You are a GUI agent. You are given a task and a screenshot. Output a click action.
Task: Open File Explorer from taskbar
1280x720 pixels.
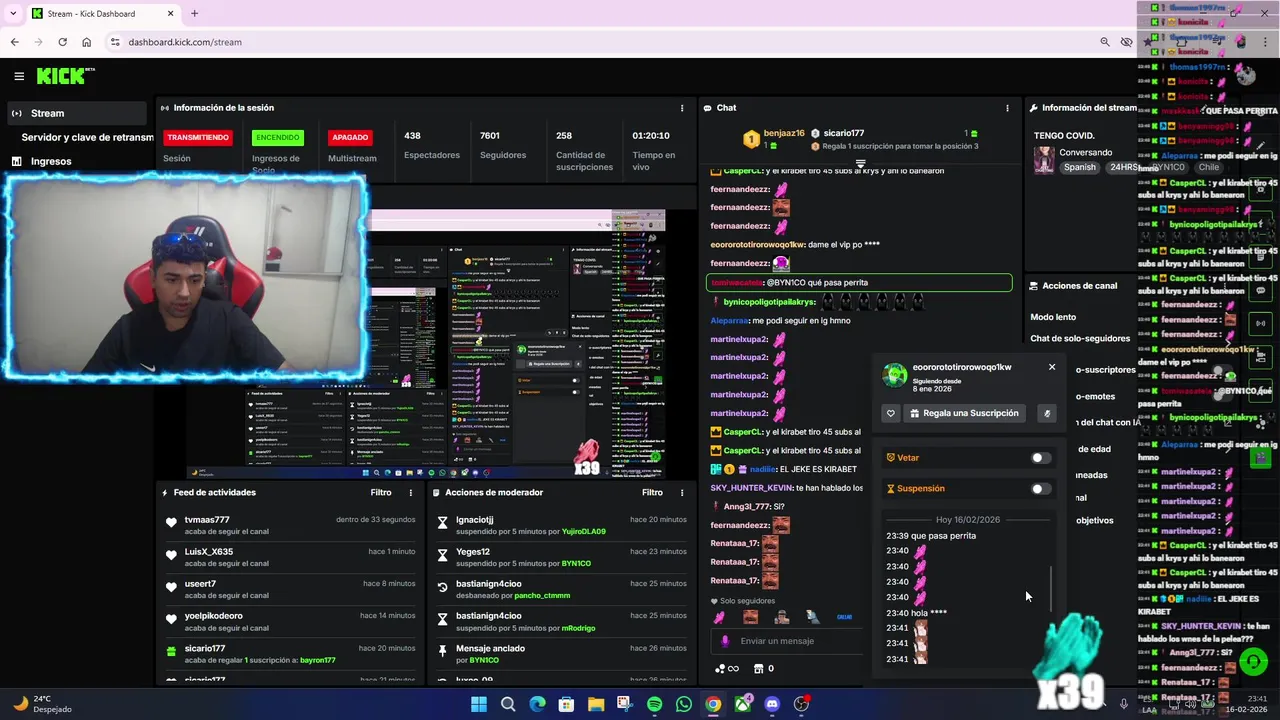click(596, 704)
